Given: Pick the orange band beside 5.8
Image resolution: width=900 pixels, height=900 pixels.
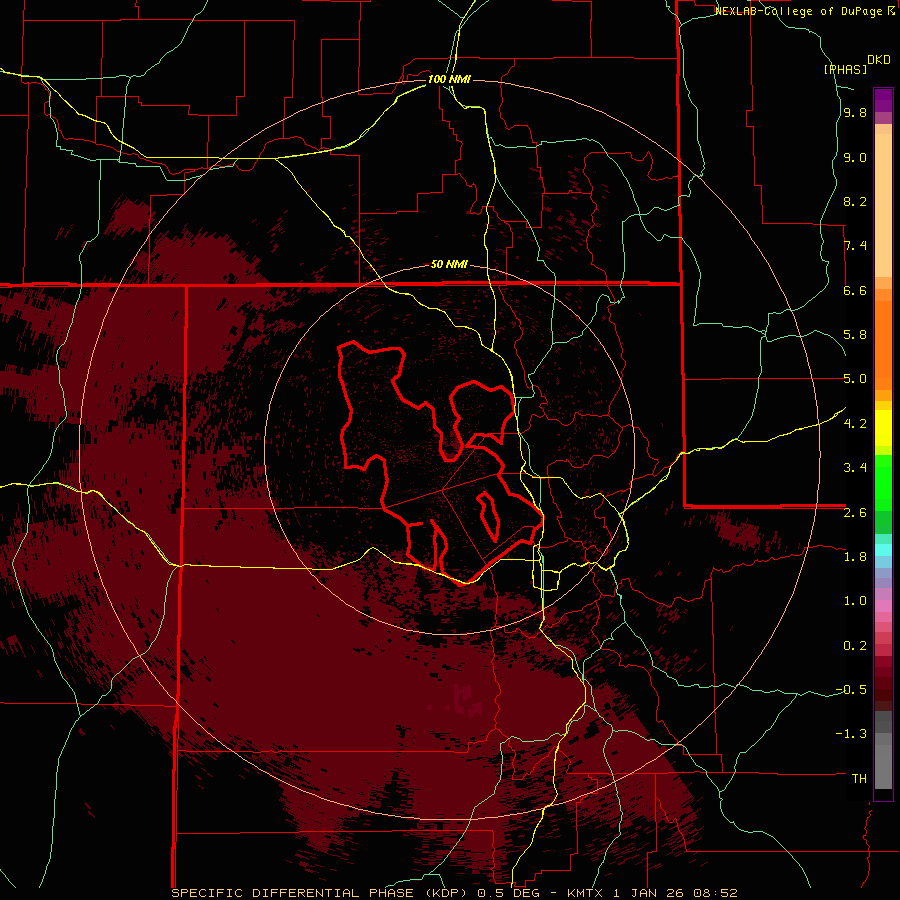Looking at the screenshot, I should [883, 344].
